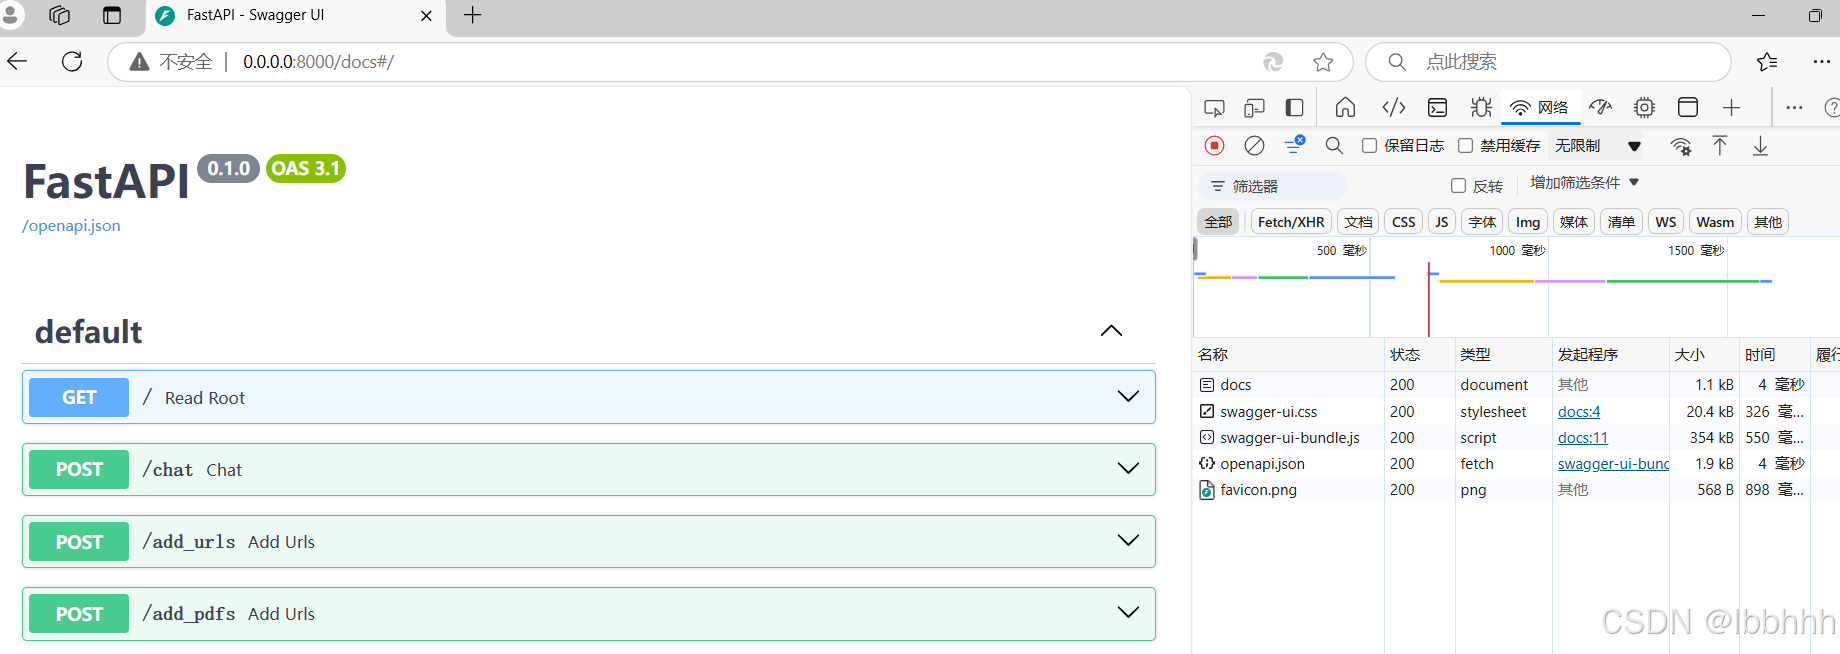The image size is (1840, 654).
Task: Select the 全部 filter type
Action: pos(1218,222)
